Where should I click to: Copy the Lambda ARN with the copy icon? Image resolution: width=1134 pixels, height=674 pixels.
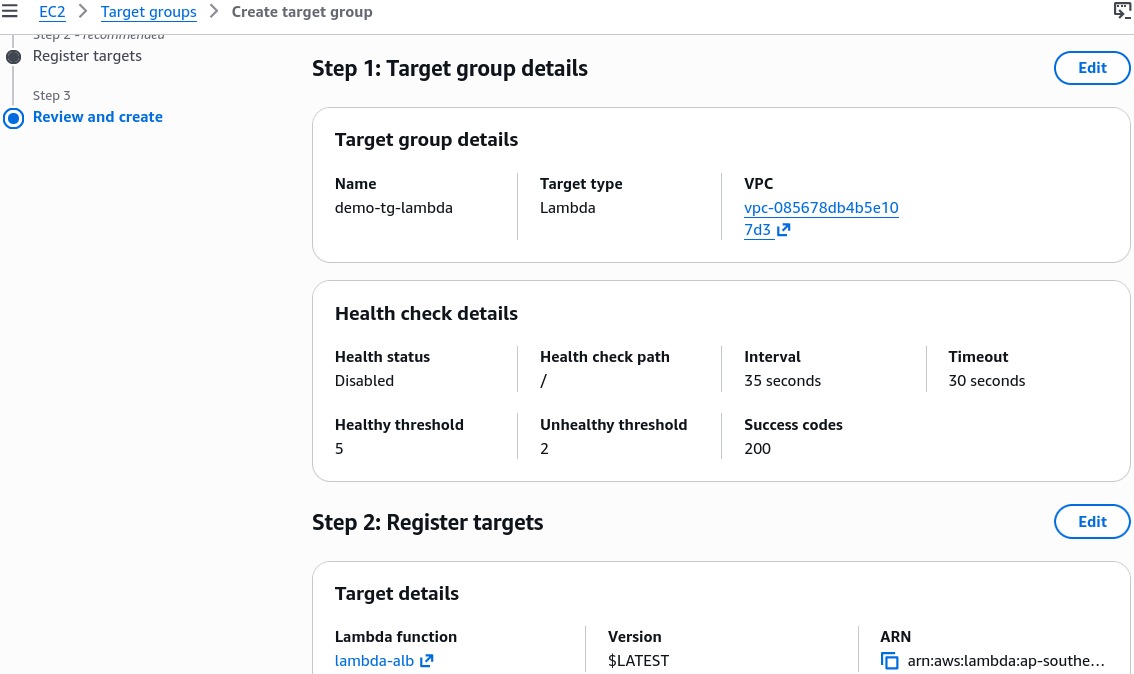[x=890, y=660]
